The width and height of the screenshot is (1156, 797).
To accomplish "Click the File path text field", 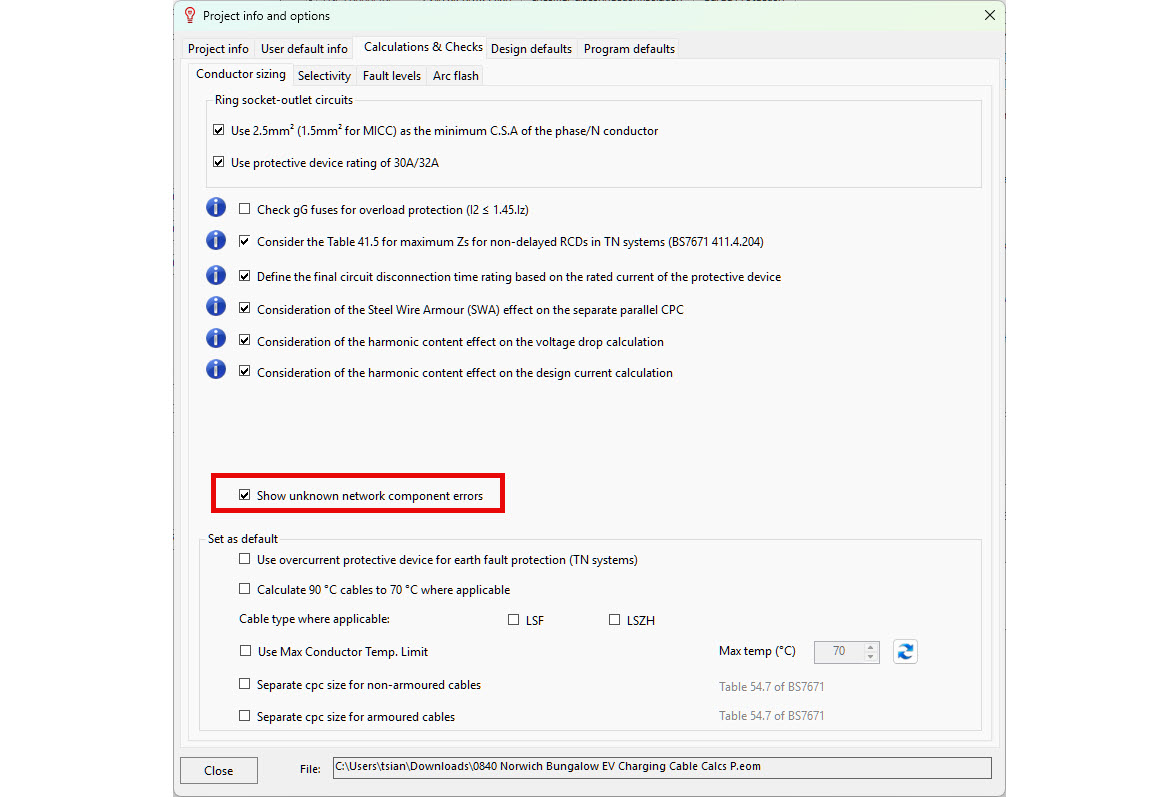I will click(x=660, y=767).
